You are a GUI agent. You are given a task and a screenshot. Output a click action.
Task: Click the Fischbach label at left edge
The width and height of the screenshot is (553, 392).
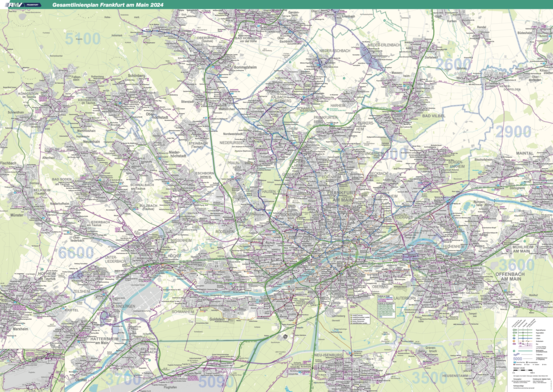coord(8,163)
